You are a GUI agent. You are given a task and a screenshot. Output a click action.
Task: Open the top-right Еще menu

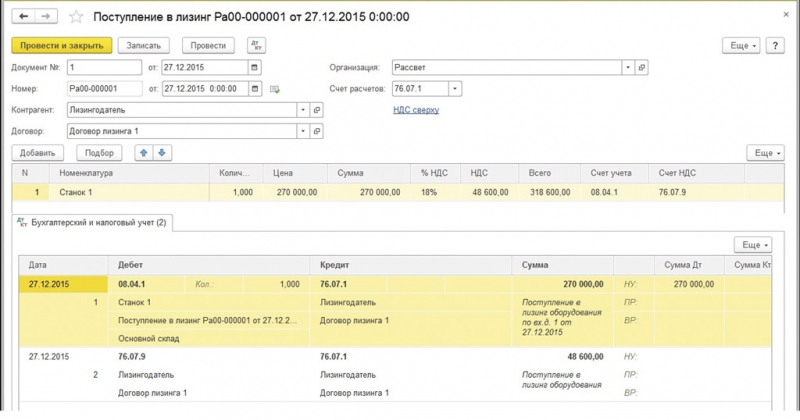click(x=741, y=45)
